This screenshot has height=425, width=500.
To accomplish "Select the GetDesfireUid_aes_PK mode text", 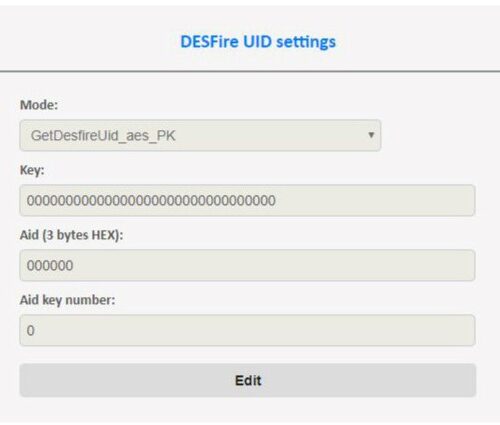I will (x=103, y=136).
